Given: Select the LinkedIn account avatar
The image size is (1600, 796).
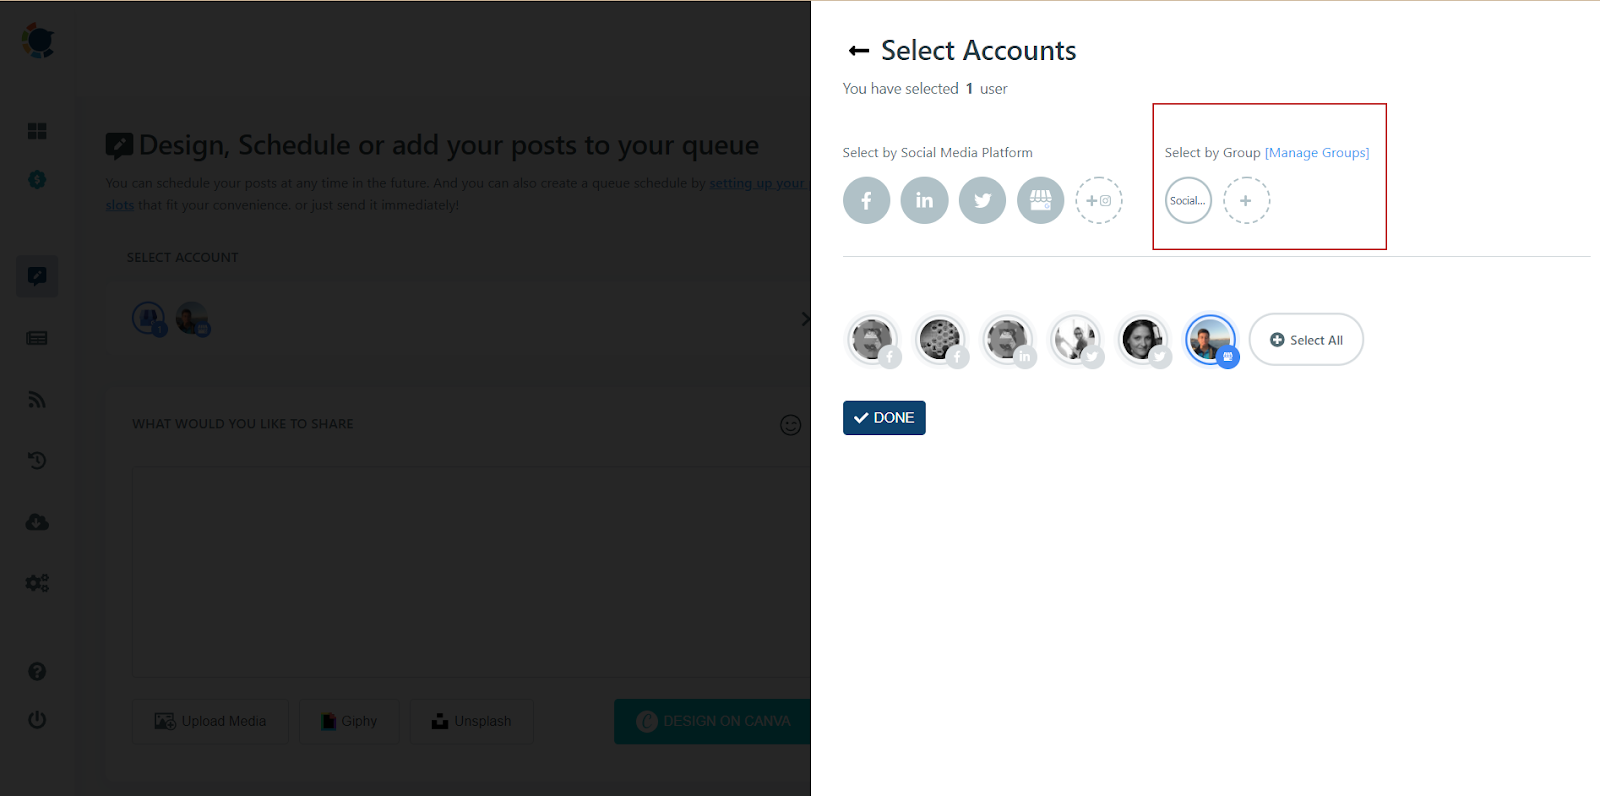Looking at the screenshot, I should [1007, 340].
